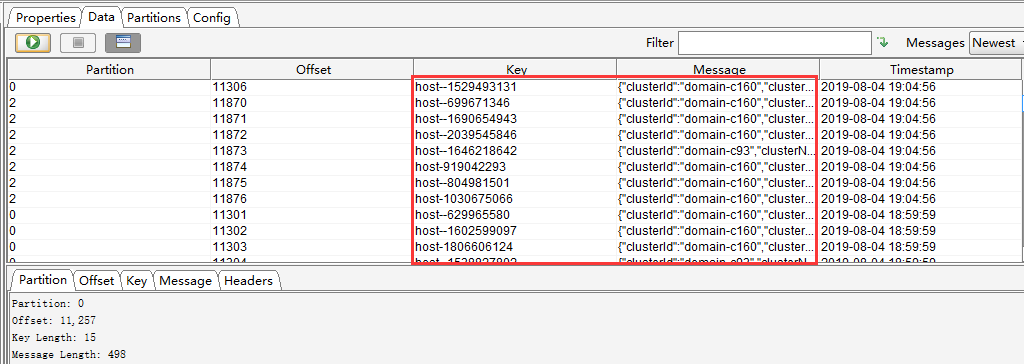Open the Messages Newest dropdown

pos(997,43)
